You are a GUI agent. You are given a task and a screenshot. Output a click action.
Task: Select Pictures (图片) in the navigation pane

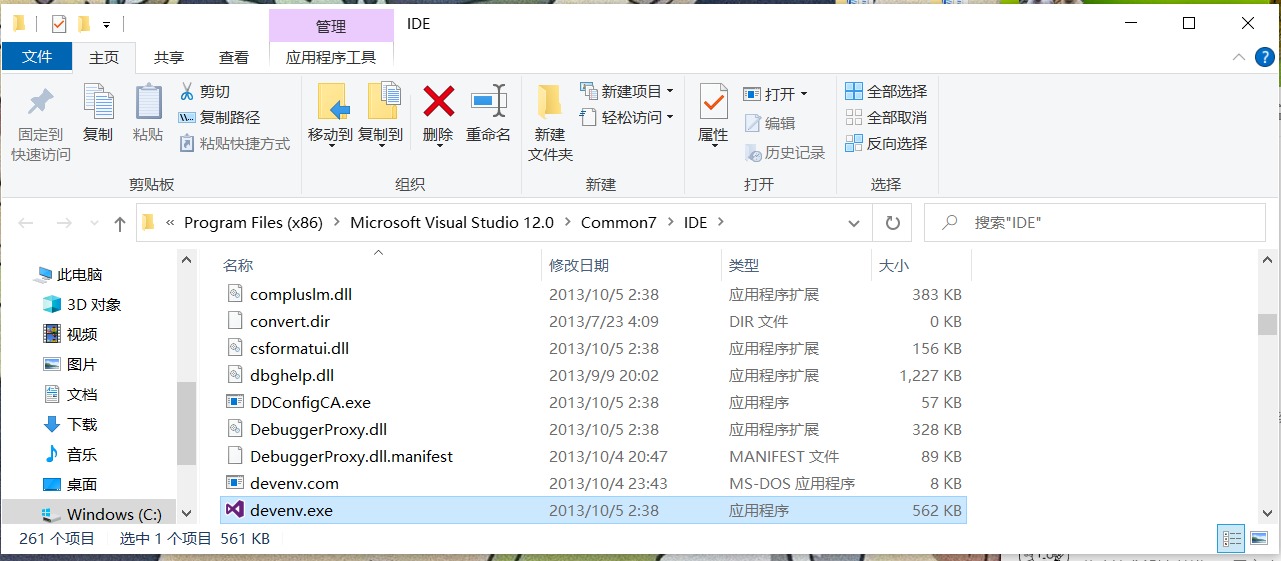click(x=70, y=364)
